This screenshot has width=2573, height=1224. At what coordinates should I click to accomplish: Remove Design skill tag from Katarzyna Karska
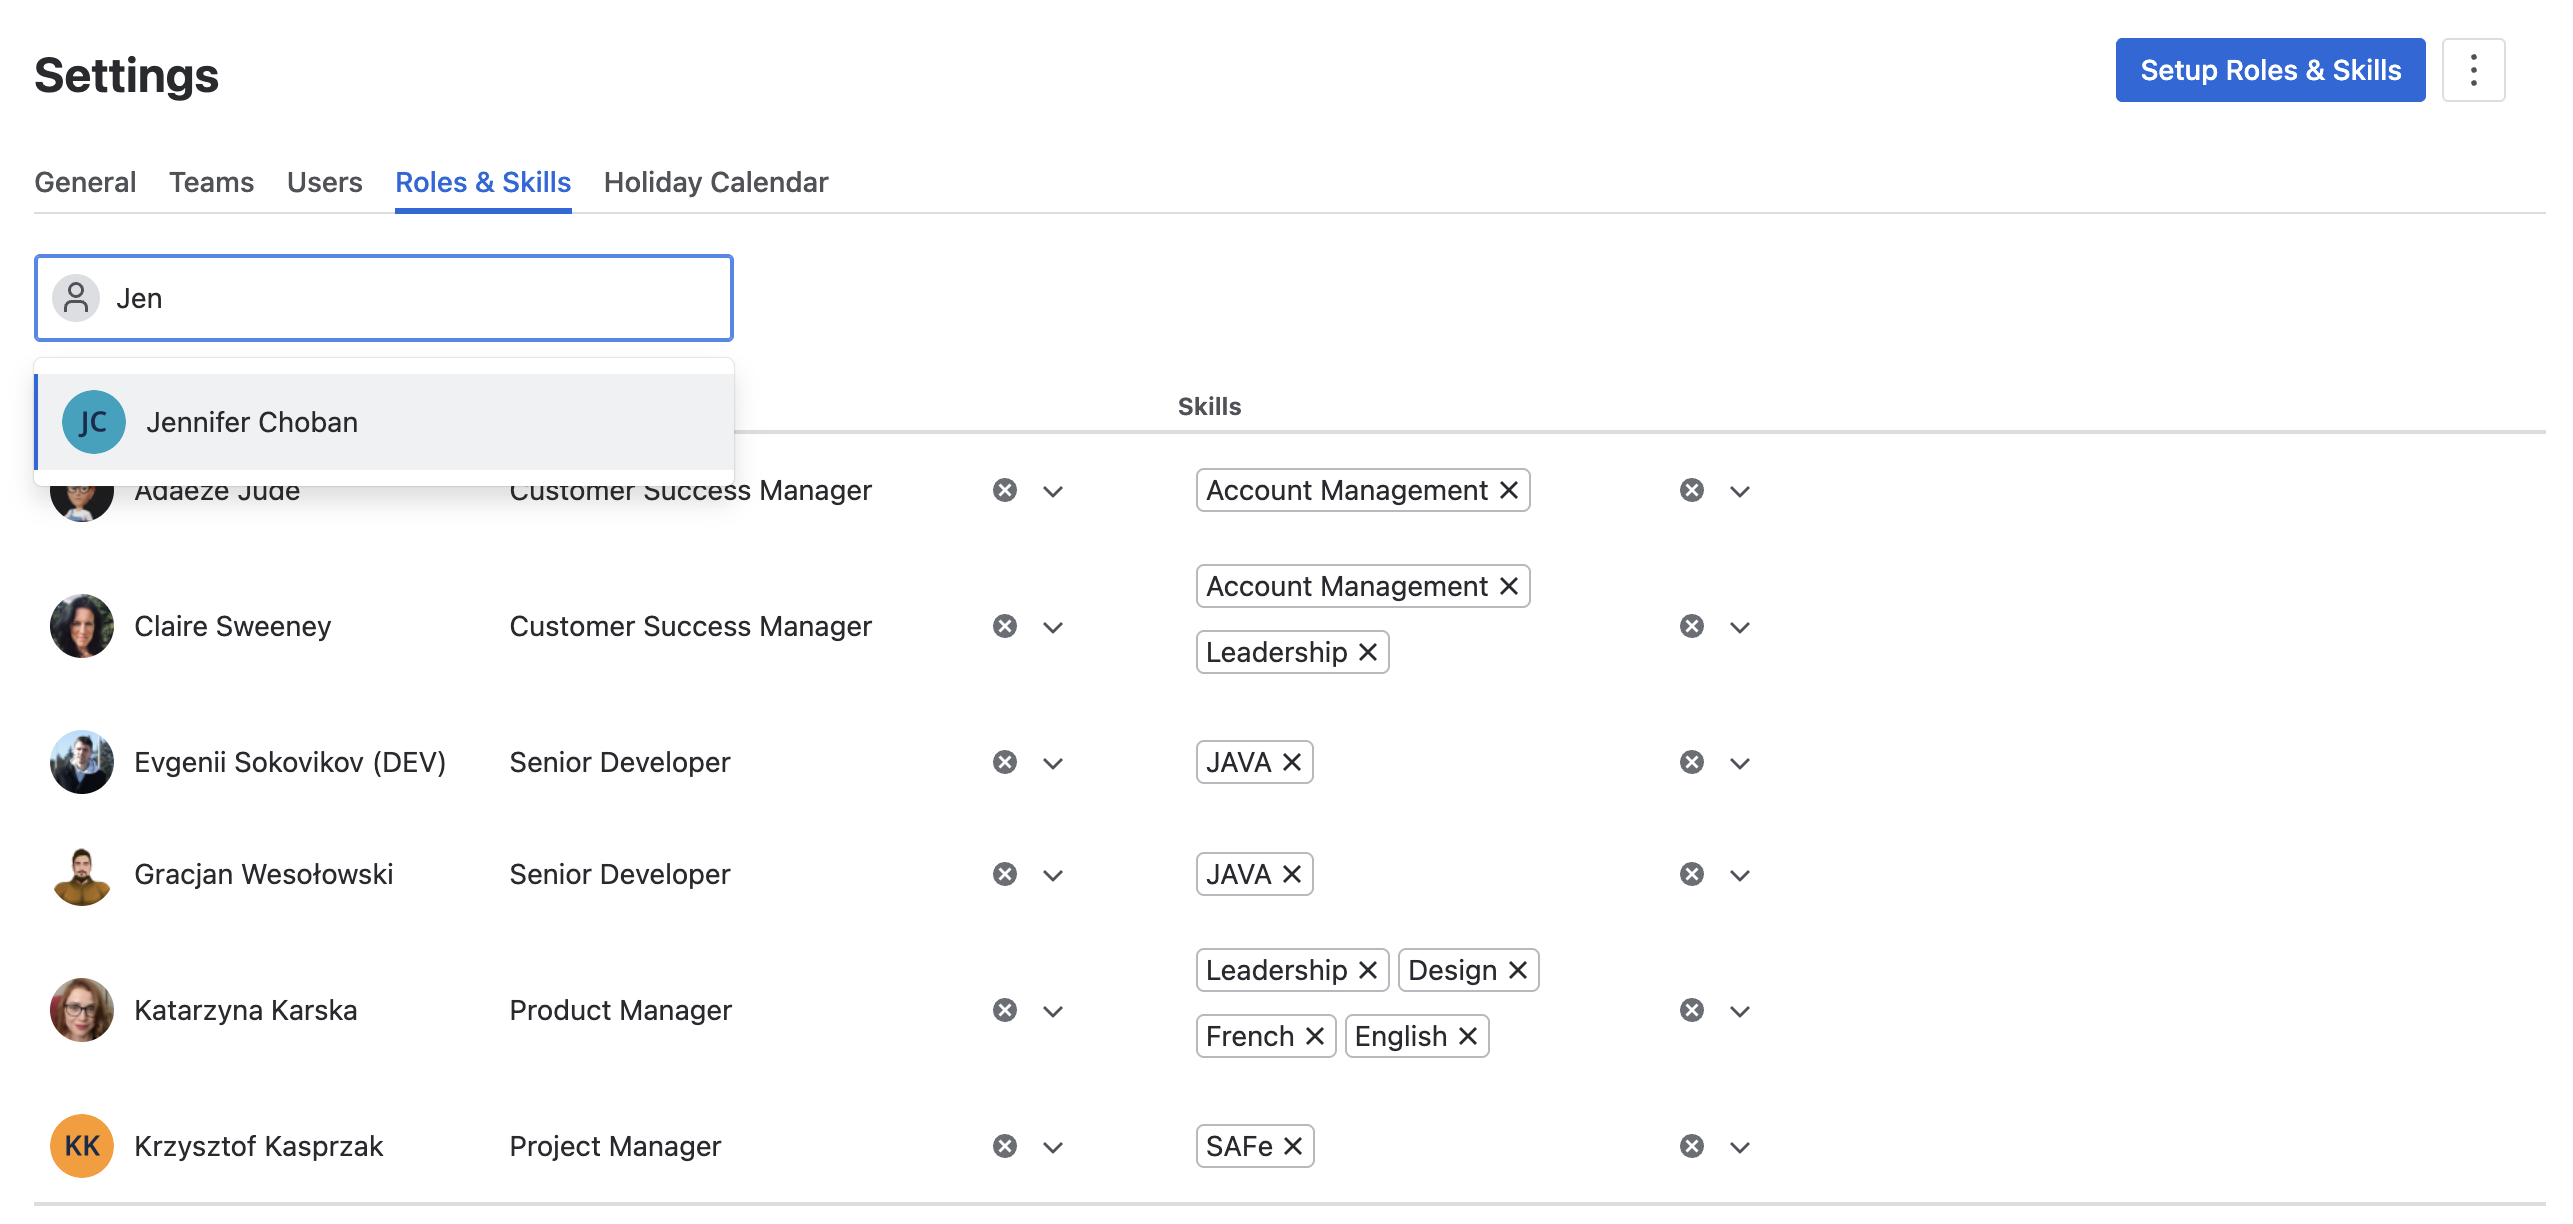1517,970
